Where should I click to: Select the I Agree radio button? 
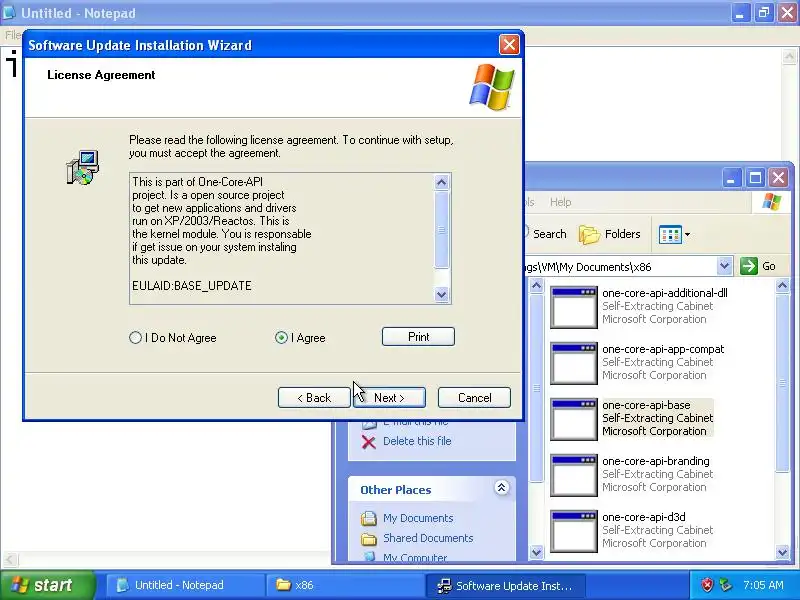281,338
